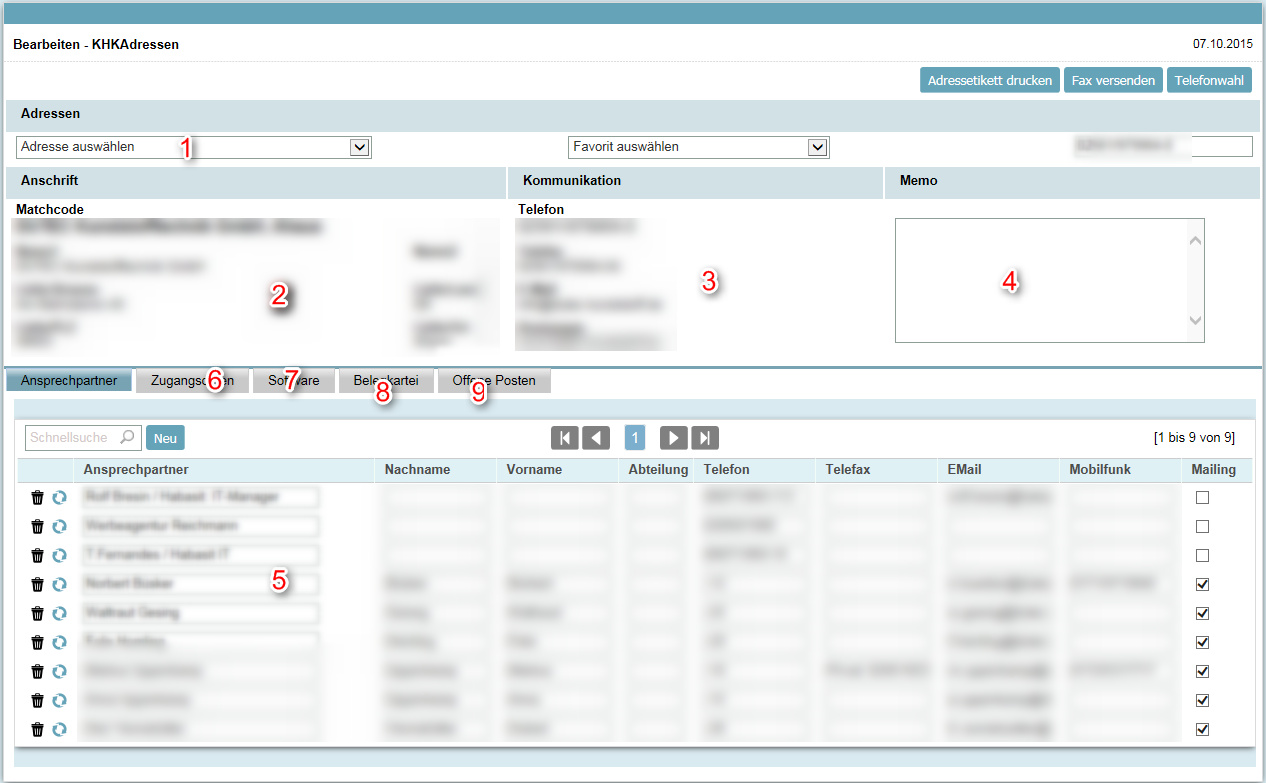Click the magnifier icon in Schnellsuche
This screenshot has height=783, width=1266.
[127, 437]
